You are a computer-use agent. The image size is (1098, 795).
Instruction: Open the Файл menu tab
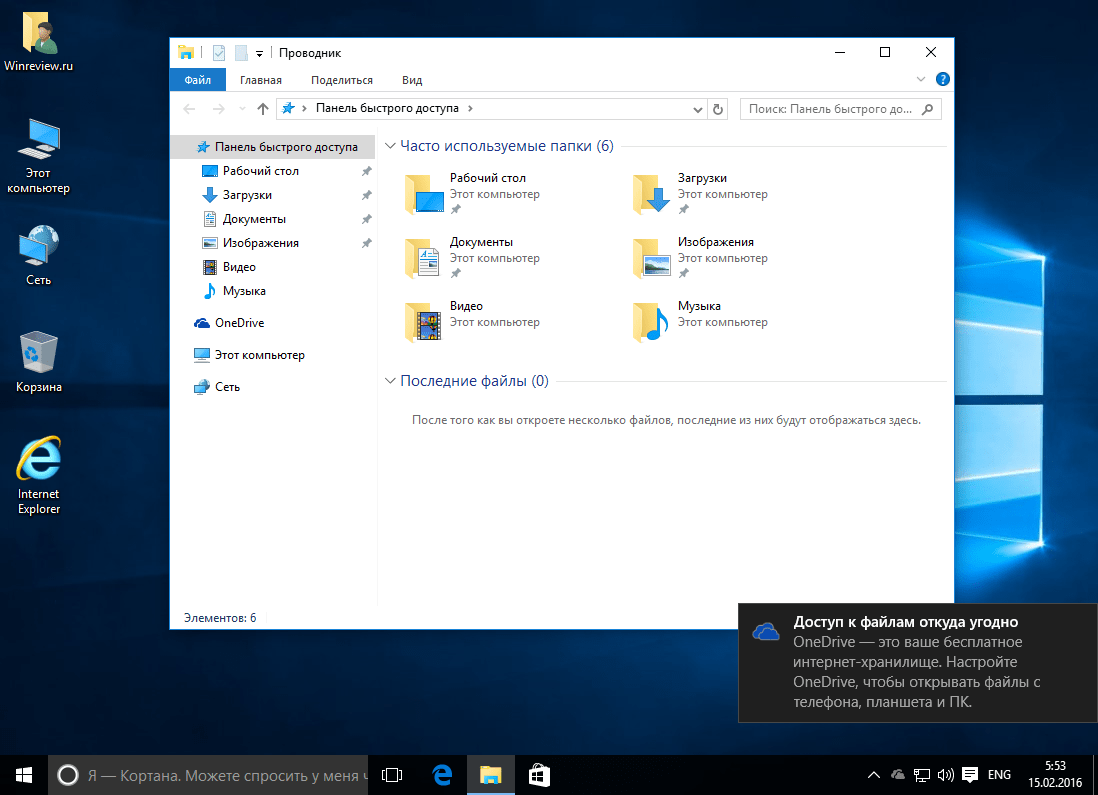click(x=197, y=80)
